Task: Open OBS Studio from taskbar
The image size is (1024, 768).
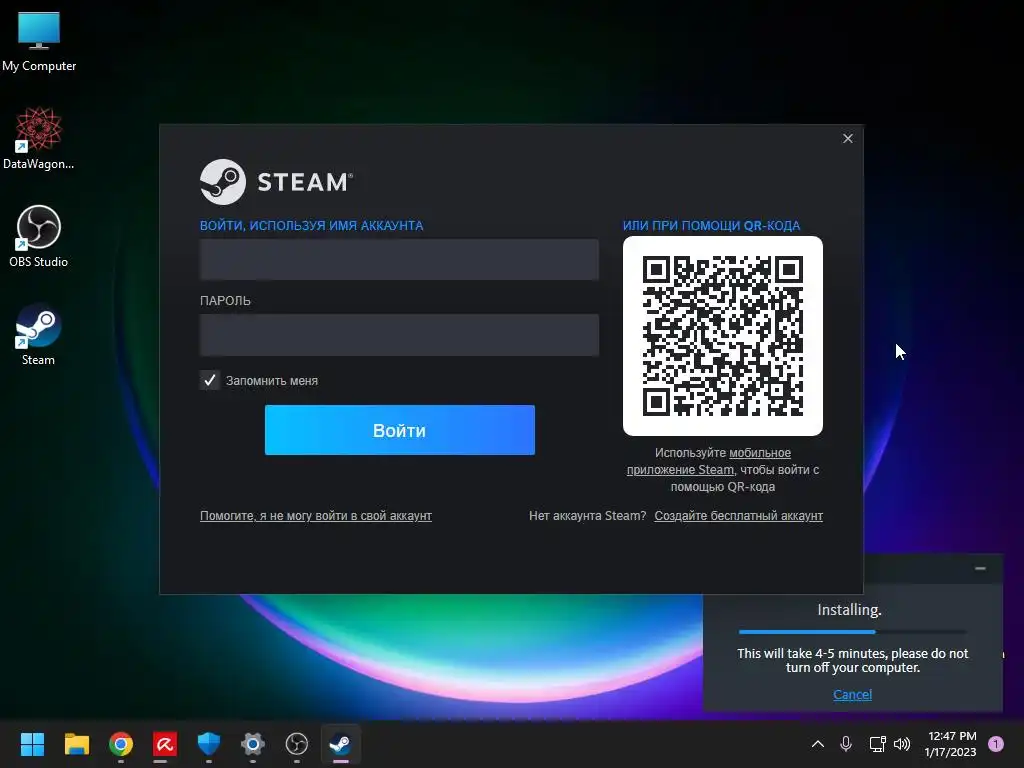Action: coord(296,744)
